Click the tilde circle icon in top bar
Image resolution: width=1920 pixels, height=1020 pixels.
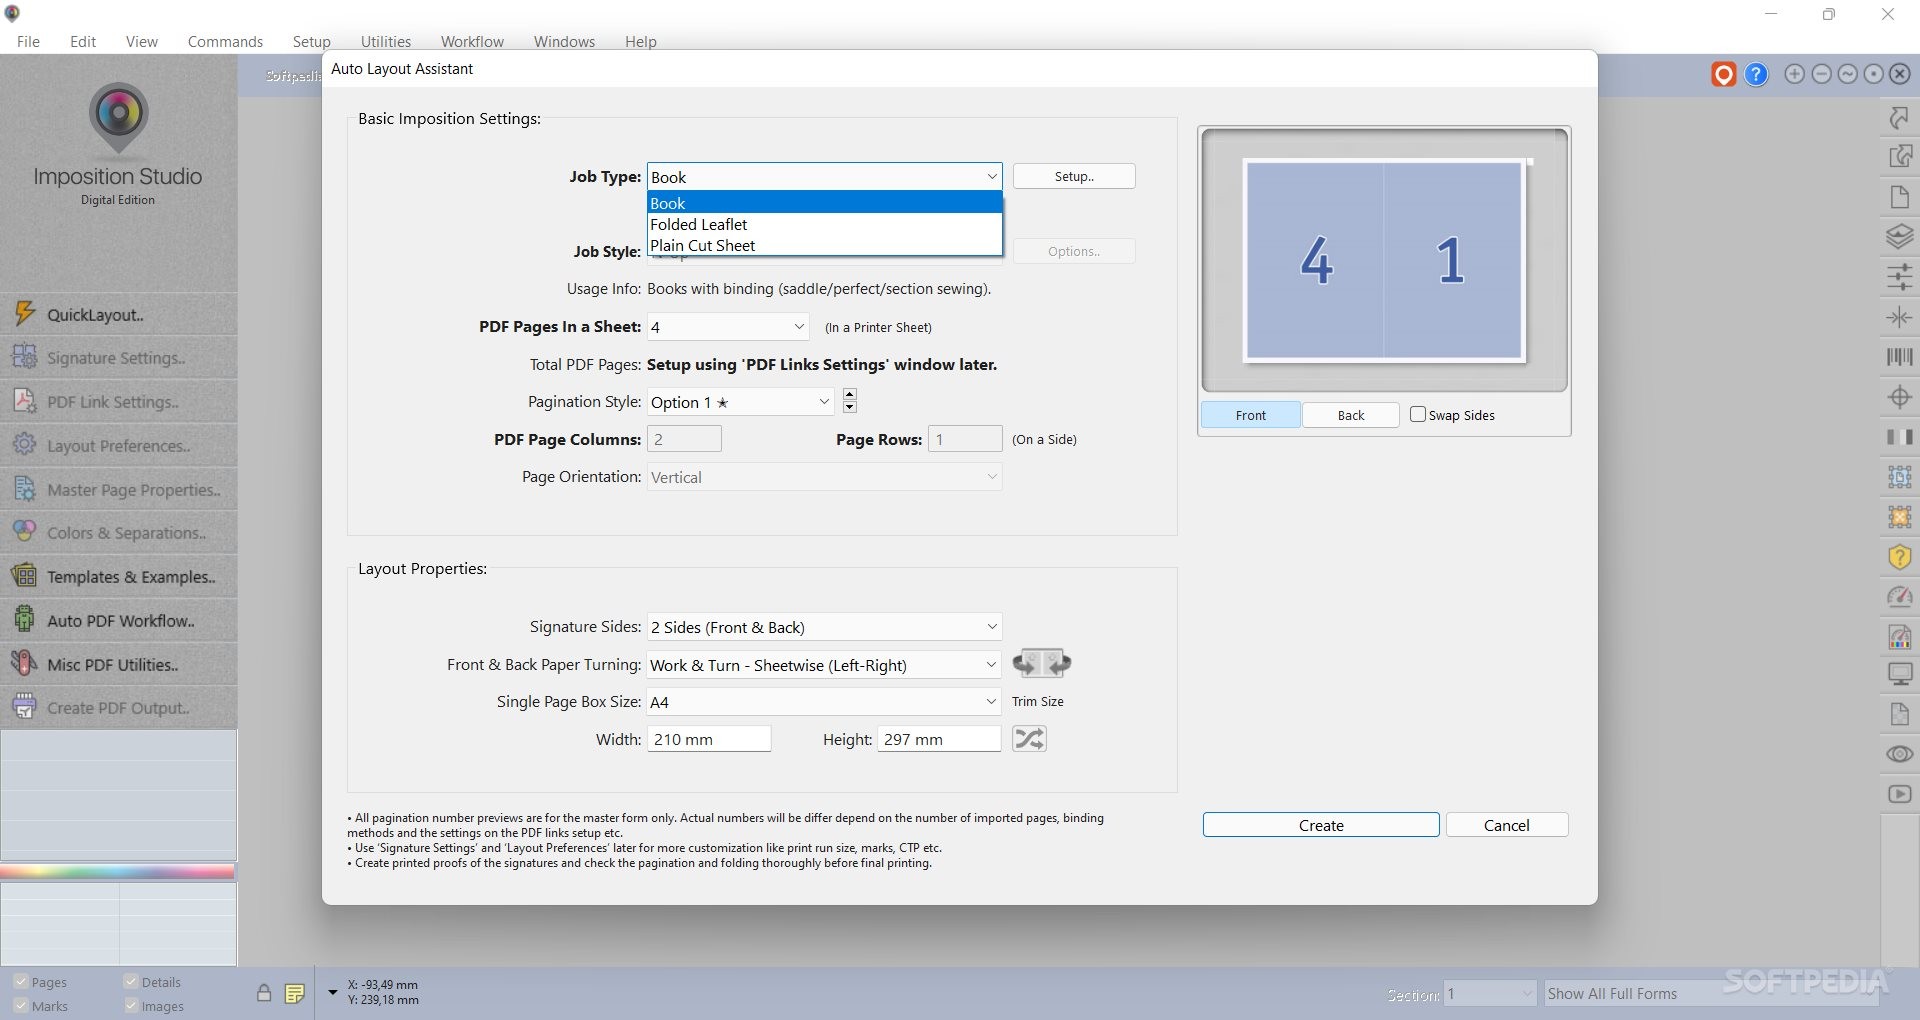coord(1847,74)
